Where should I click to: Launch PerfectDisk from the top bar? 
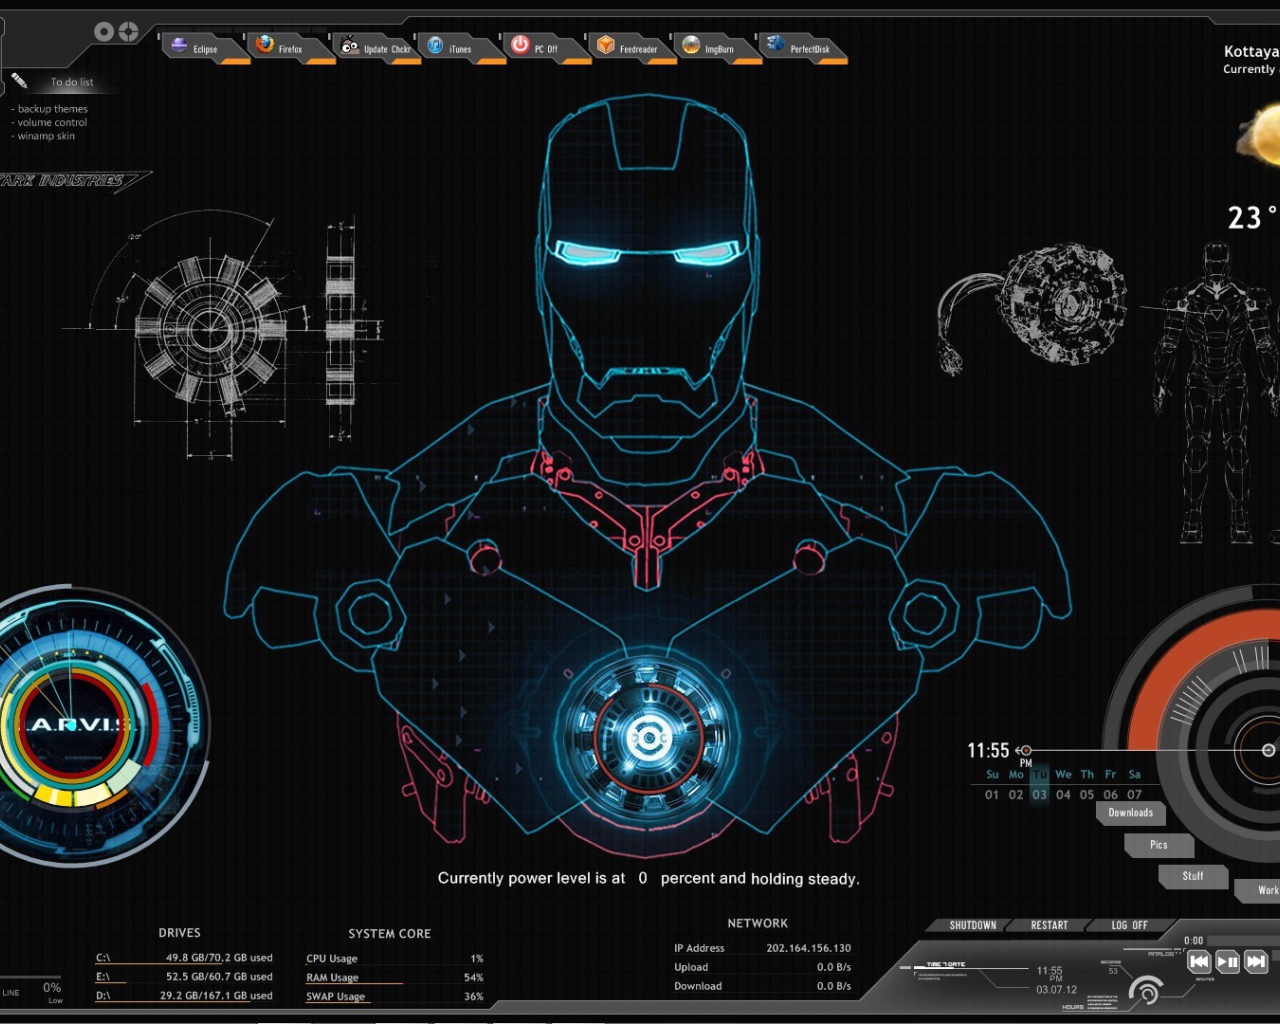tap(776, 44)
